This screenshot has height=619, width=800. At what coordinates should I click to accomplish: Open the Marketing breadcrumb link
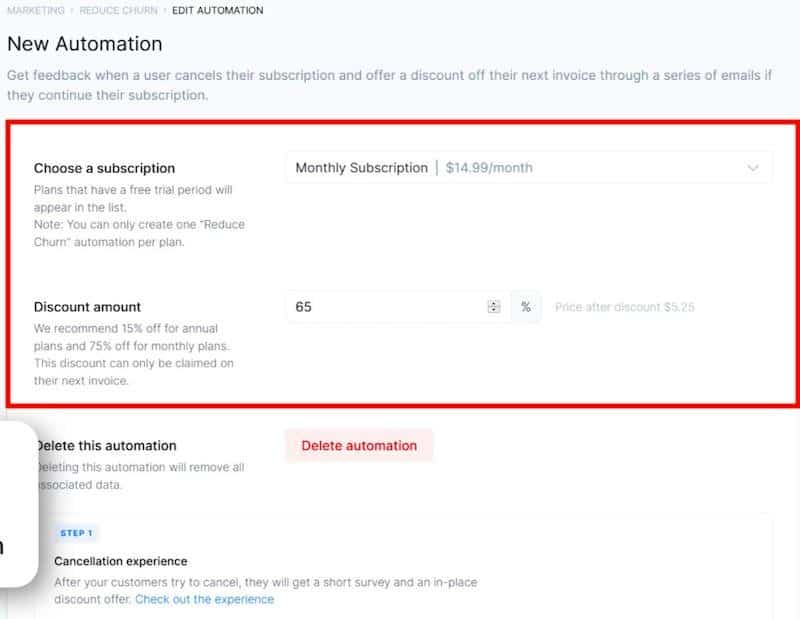click(x=36, y=10)
